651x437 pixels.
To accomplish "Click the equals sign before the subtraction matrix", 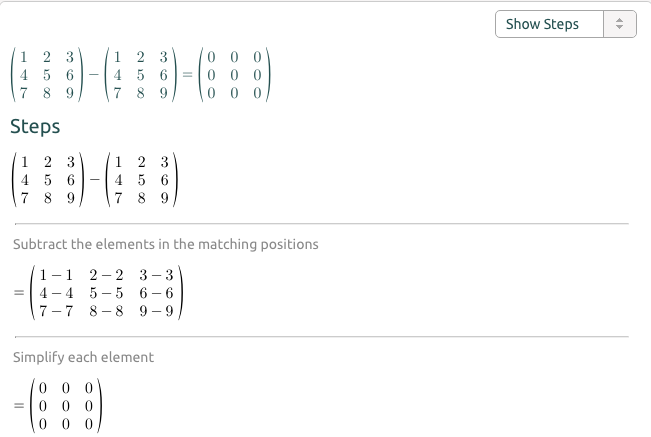I will (x=19, y=293).
